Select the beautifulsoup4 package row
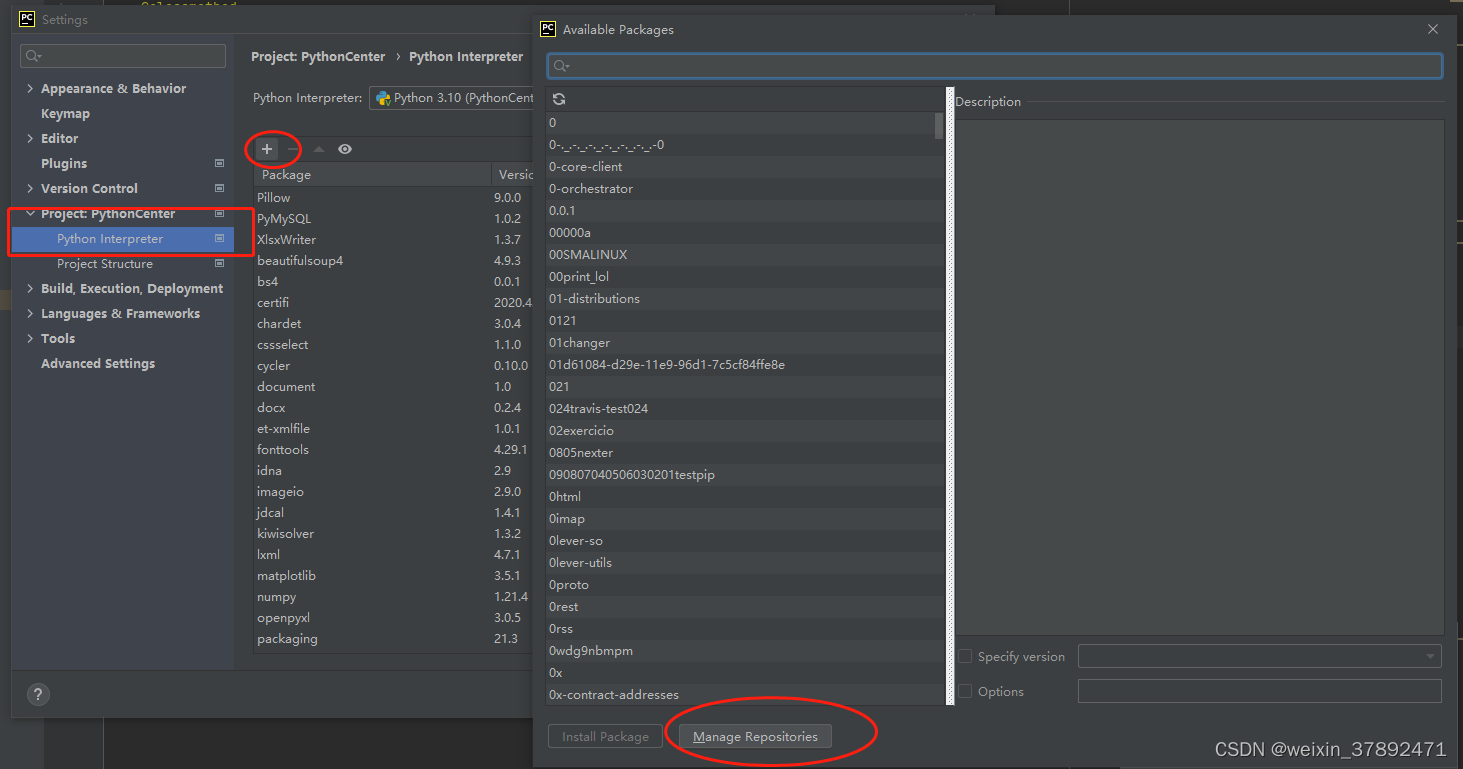Image resolution: width=1463 pixels, height=769 pixels. (x=394, y=261)
